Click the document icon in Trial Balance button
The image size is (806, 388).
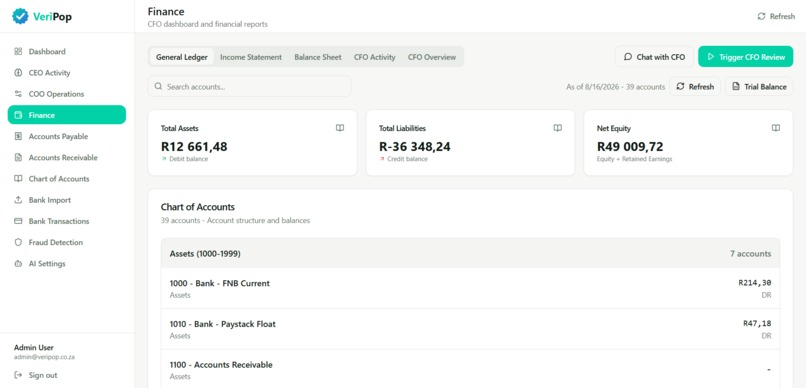(x=736, y=86)
